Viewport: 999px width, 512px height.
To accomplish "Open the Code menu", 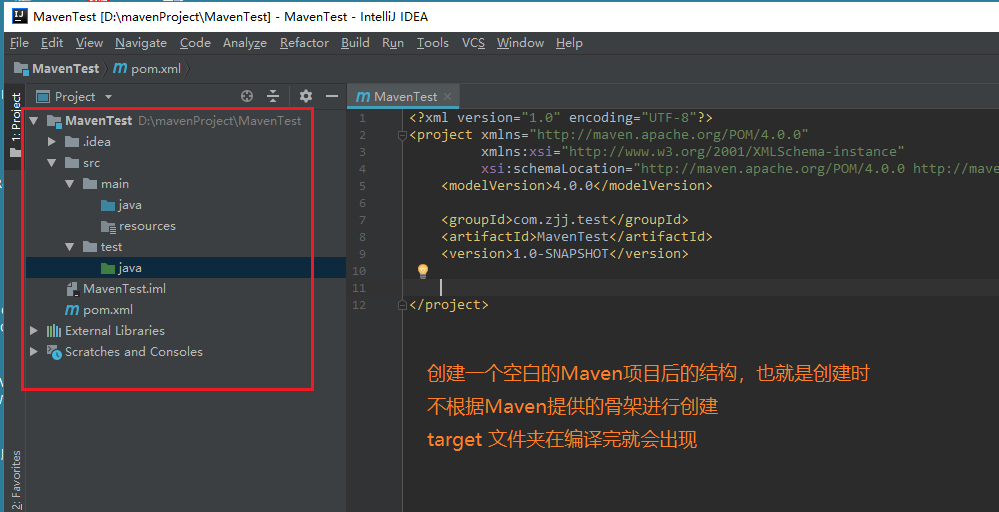I will pyautogui.click(x=195, y=43).
